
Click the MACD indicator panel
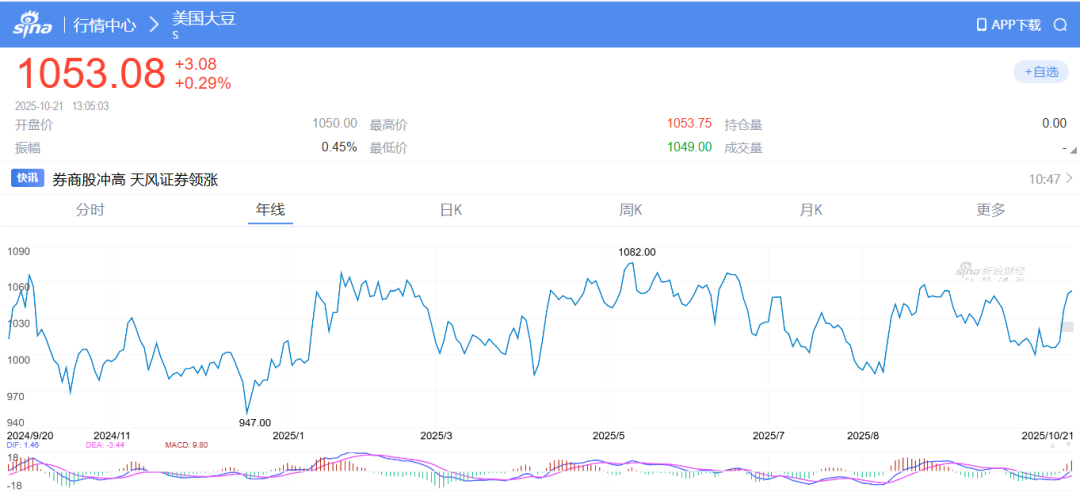[x=540, y=468]
